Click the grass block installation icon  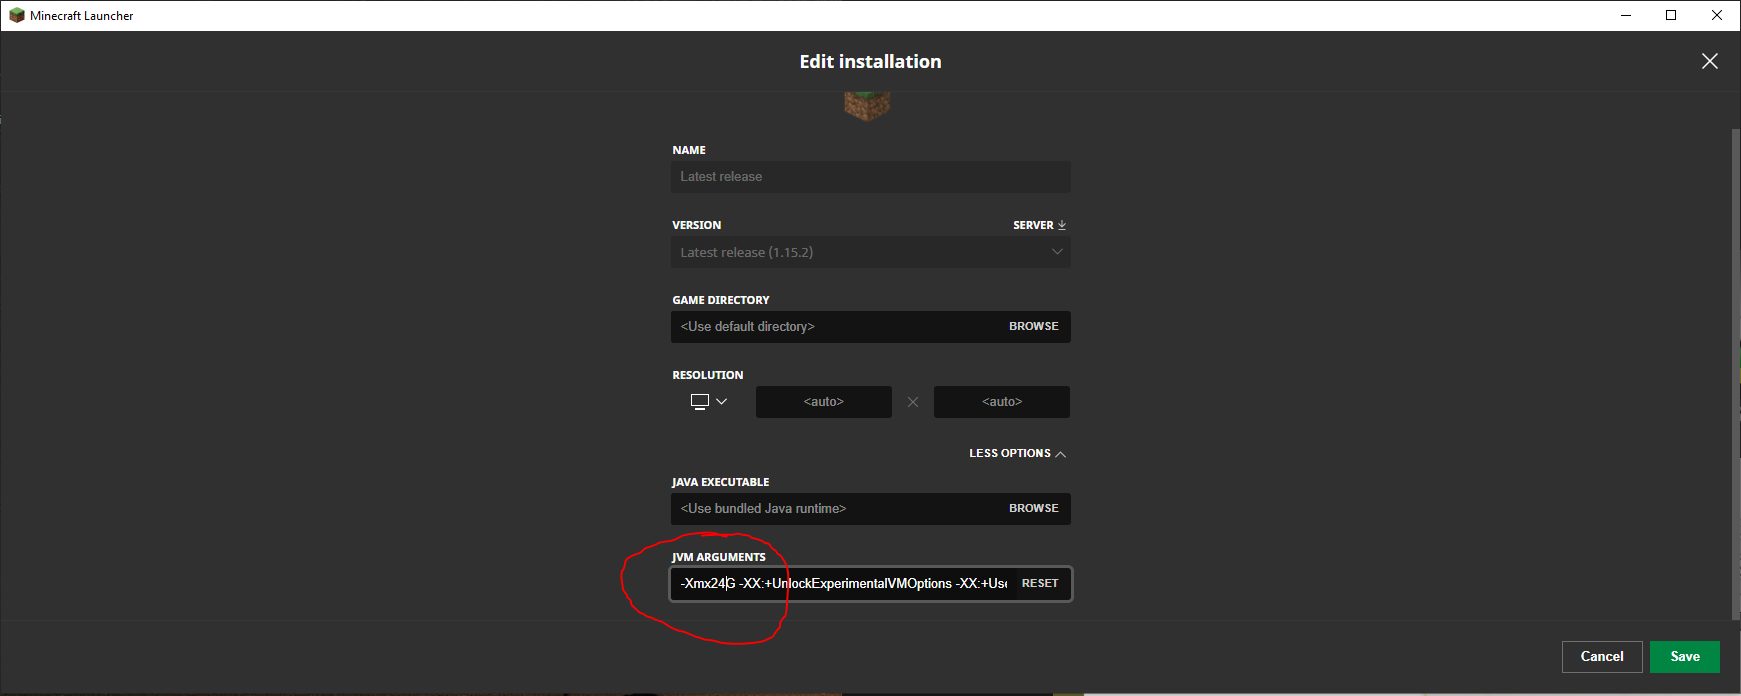click(x=867, y=105)
